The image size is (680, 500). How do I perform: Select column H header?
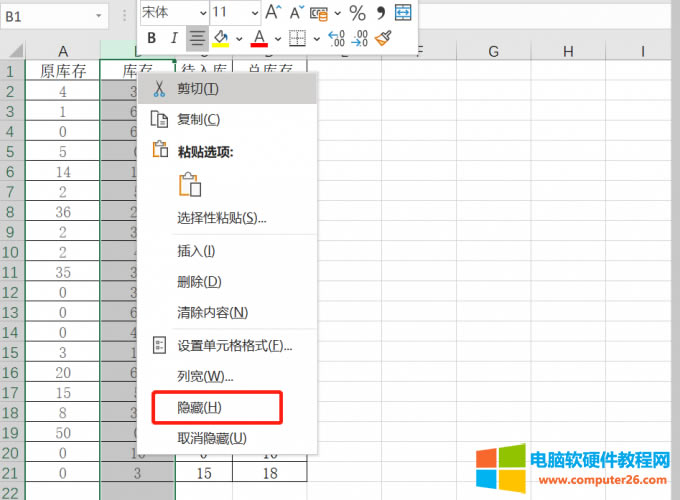point(568,51)
